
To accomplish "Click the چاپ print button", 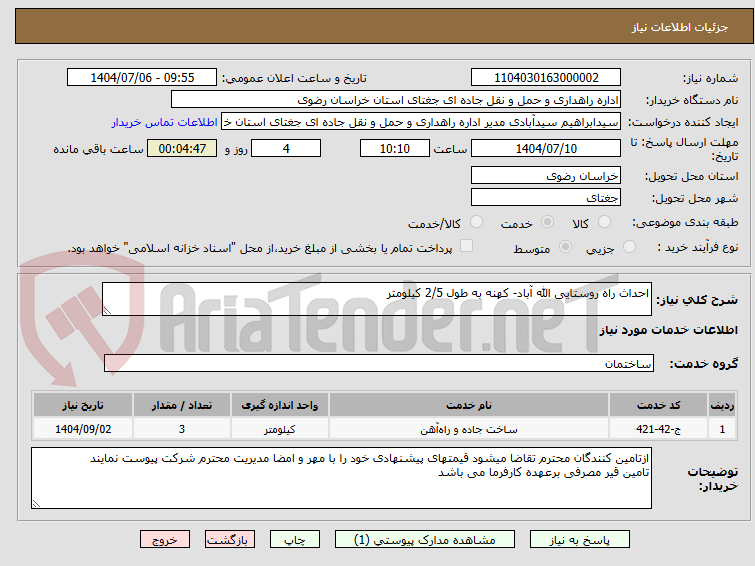I will 295,540.
